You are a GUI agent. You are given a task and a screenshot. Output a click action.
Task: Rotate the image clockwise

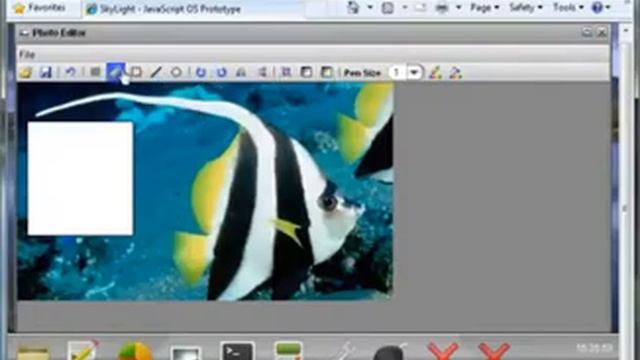(x=222, y=73)
